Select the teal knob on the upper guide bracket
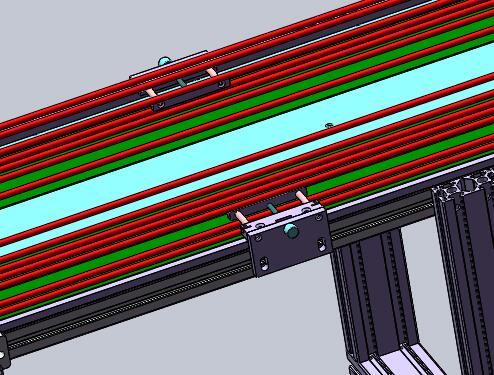This screenshot has width=494, height=375. point(164,61)
